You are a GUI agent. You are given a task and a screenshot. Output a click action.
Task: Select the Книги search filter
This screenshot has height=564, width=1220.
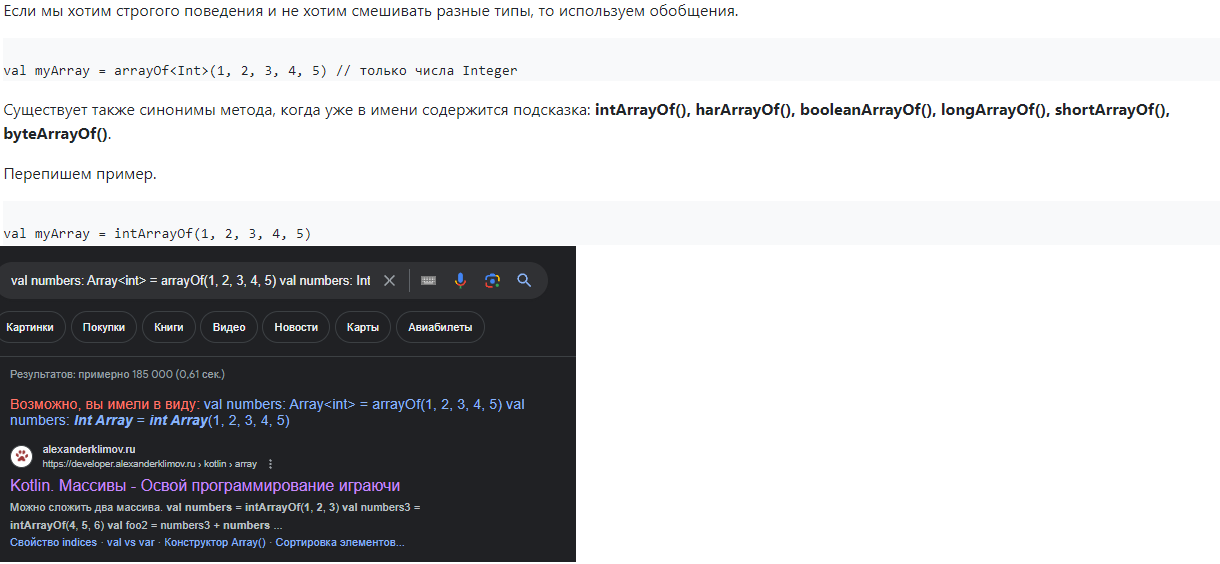pos(169,327)
